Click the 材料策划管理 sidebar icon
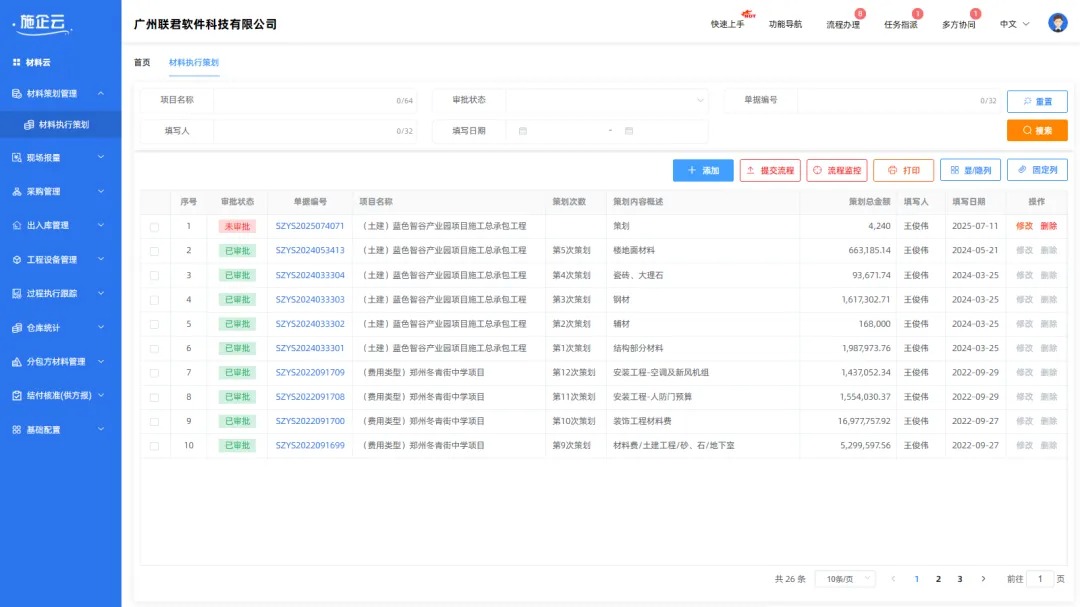This screenshot has width=1080, height=607. (17, 93)
